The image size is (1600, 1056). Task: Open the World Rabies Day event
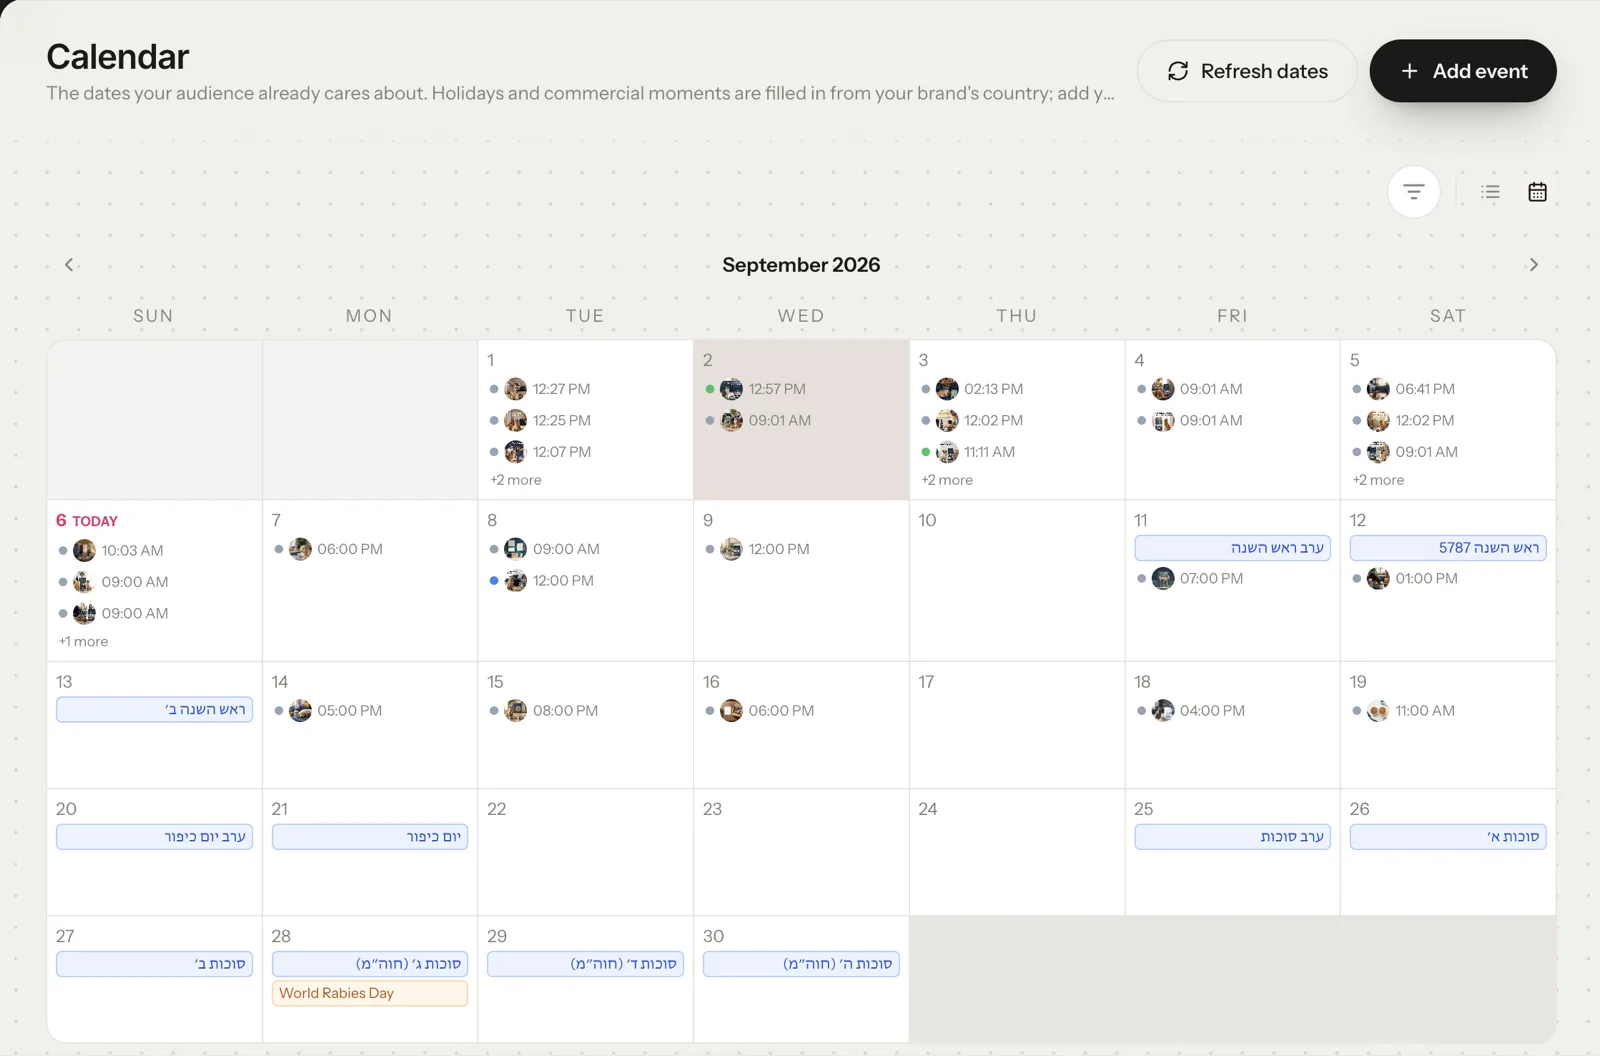pyautogui.click(x=370, y=993)
